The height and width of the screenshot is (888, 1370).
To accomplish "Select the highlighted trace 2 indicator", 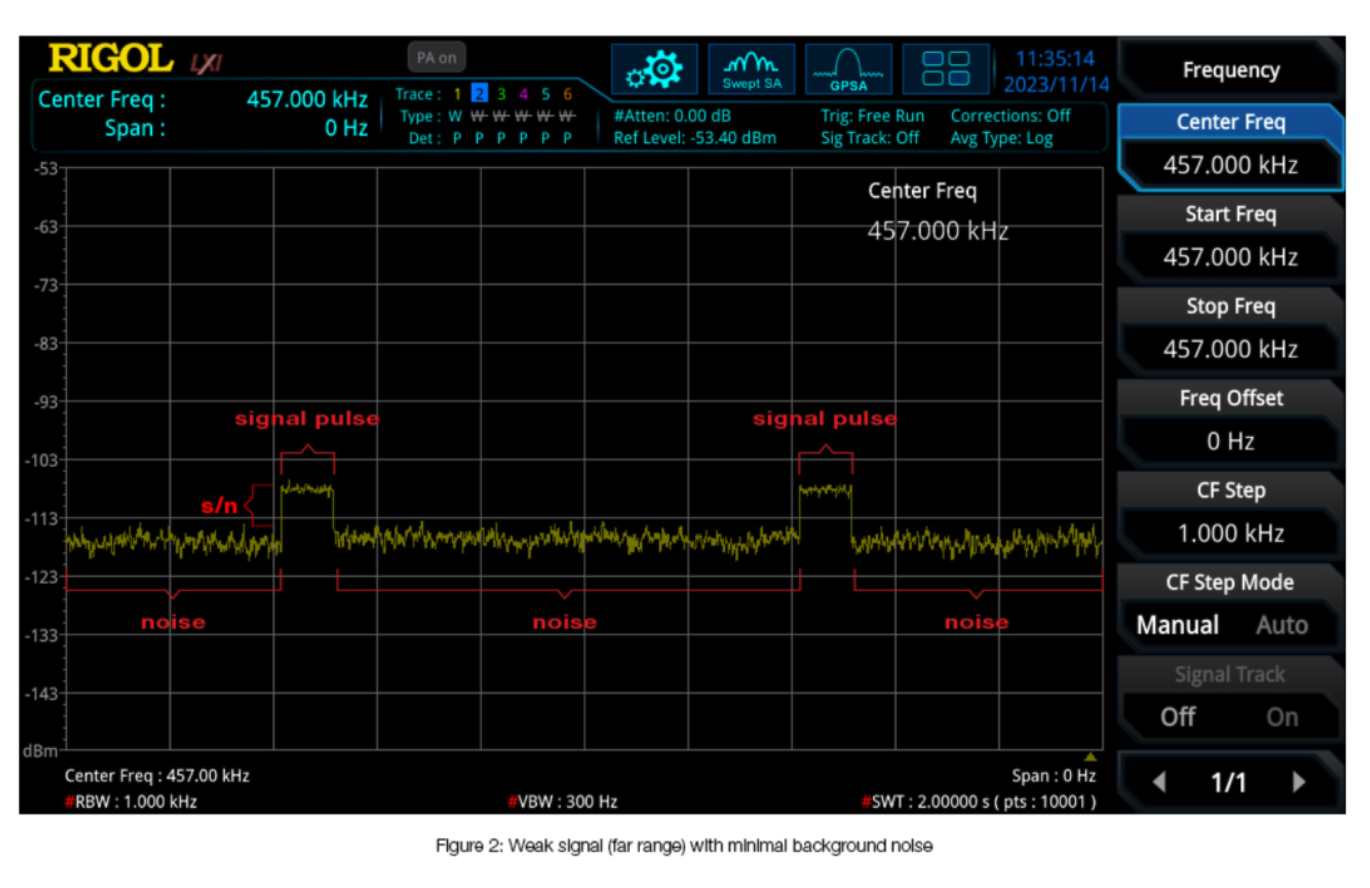I will [x=479, y=94].
